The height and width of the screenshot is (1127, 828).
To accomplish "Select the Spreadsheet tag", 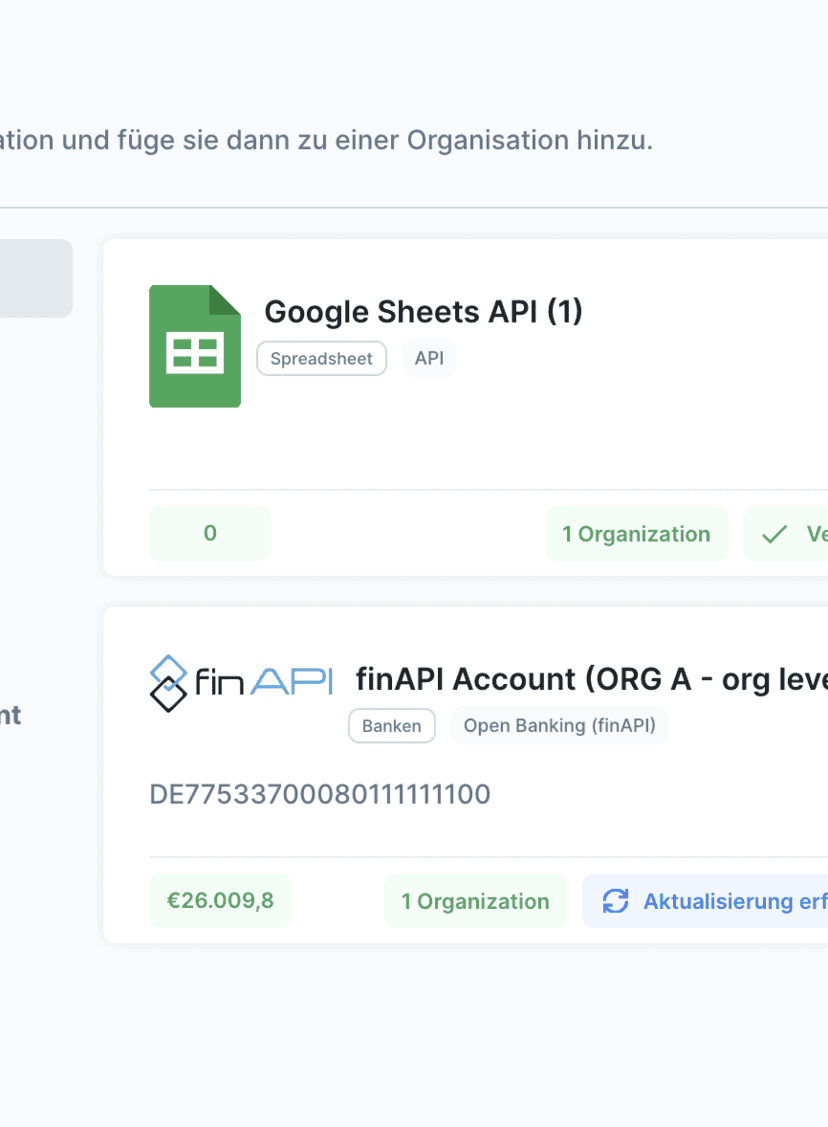I will (321, 358).
